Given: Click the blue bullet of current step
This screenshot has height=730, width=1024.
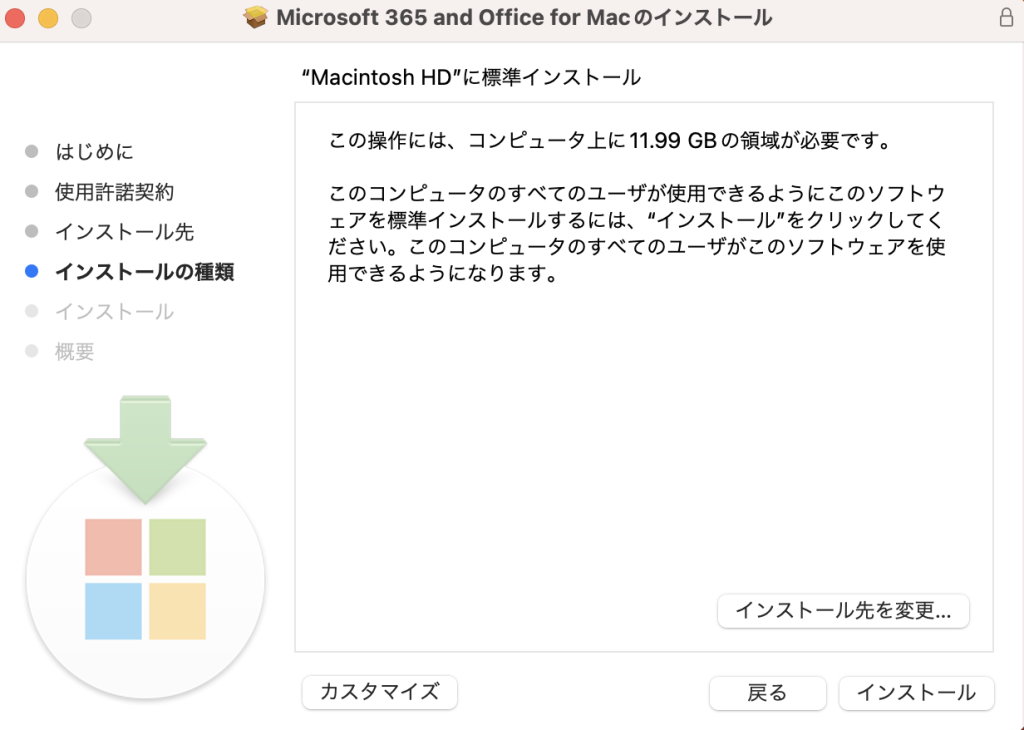Looking at the screenshot, I should pos(32,272).
